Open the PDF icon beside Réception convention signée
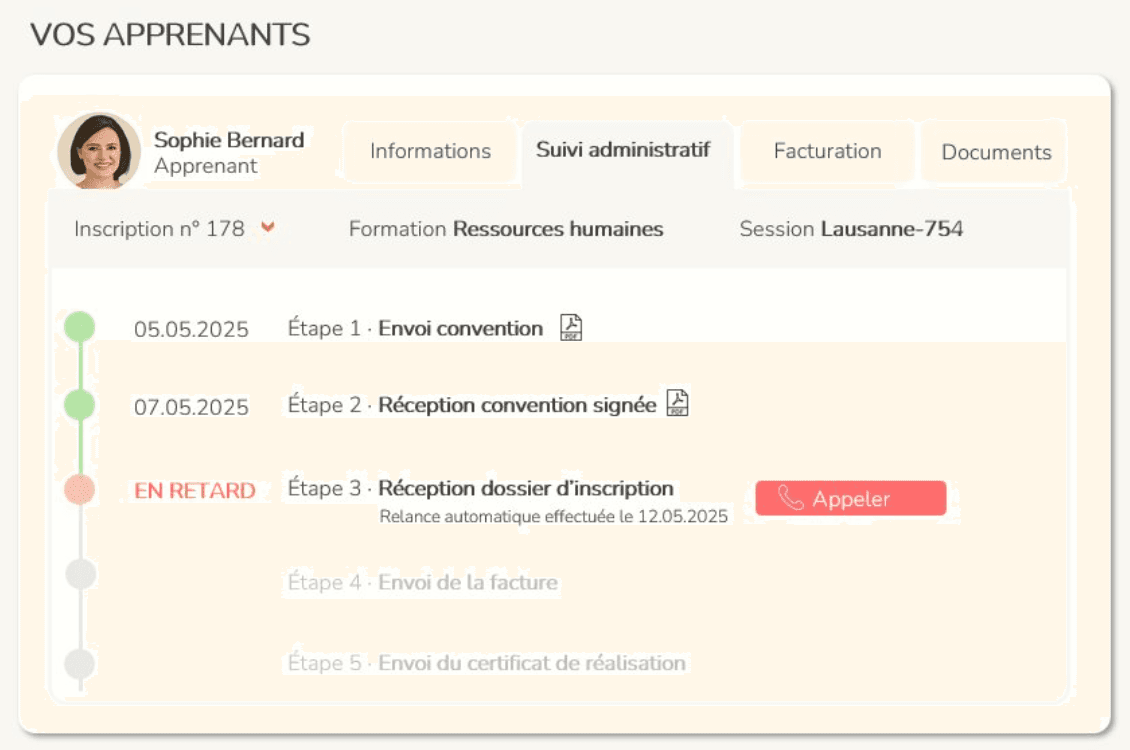1130x750 pixels. [678, 404]
